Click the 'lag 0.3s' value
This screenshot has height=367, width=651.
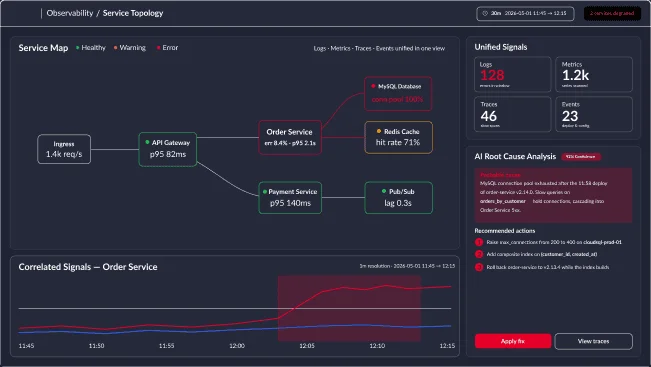[x=398, y=203]
